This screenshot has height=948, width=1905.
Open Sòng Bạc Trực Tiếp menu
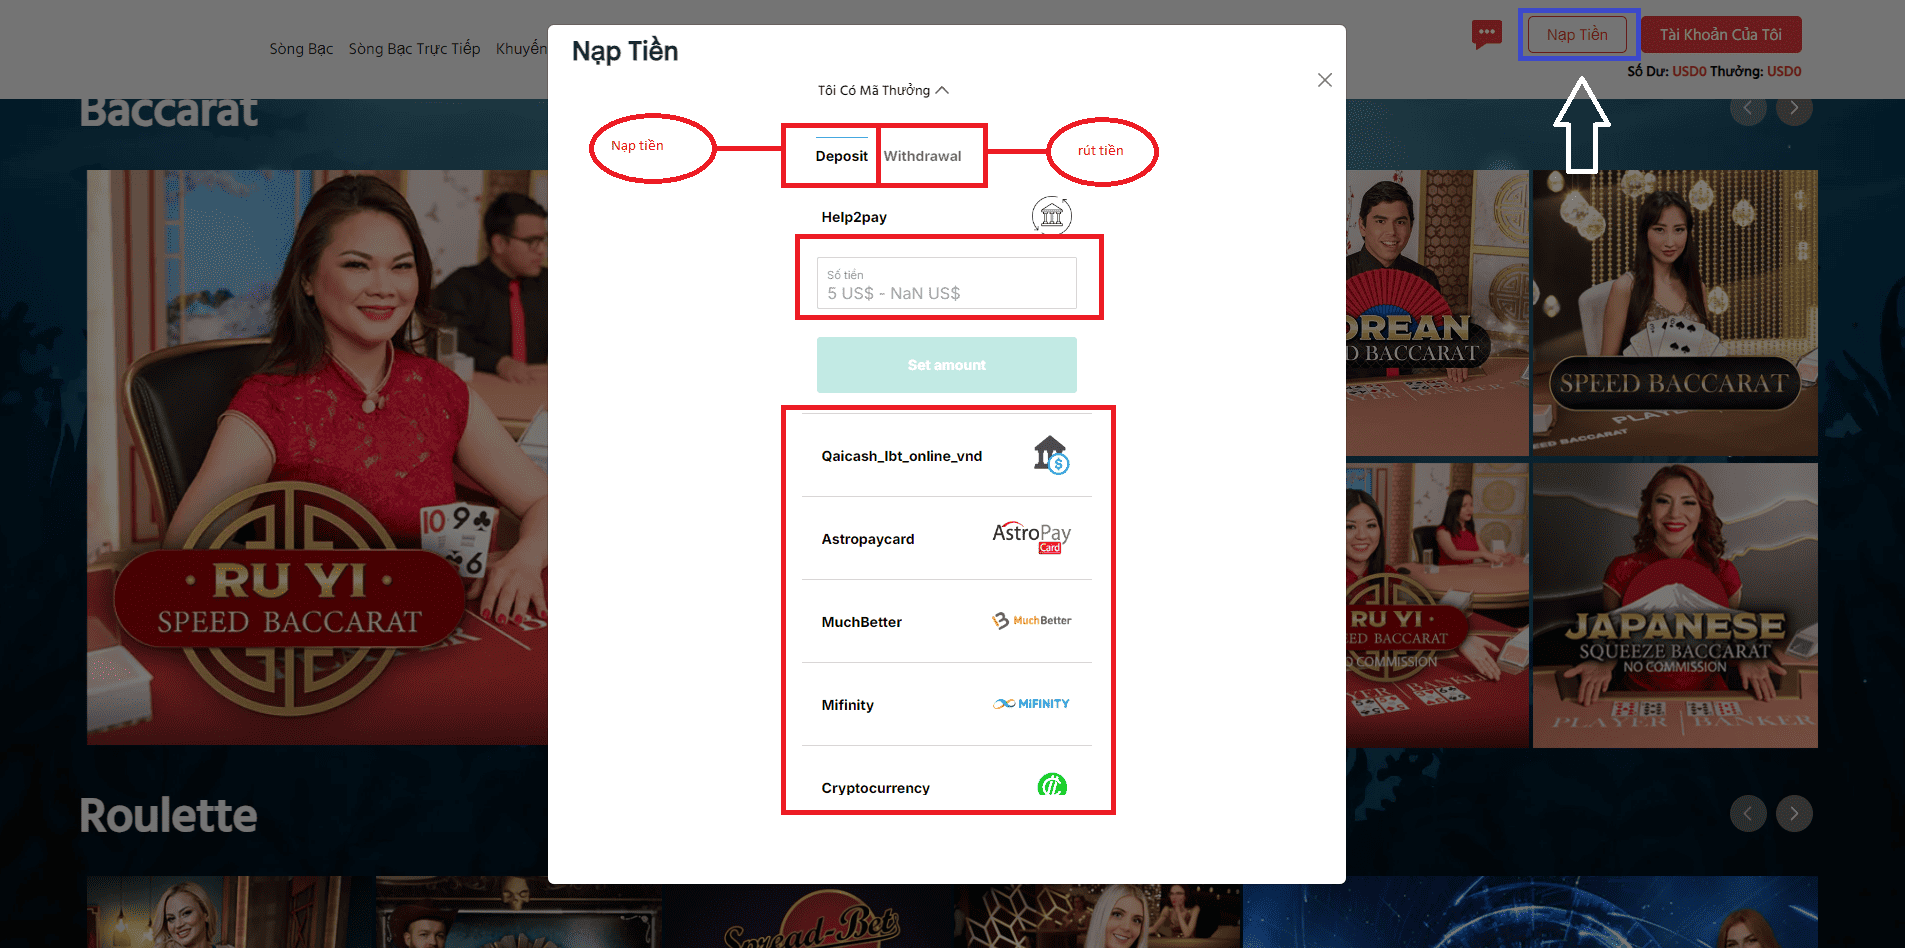pos(414,49)
